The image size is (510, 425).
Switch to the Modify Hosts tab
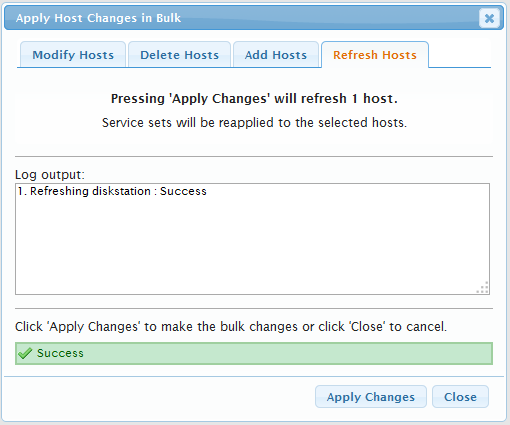(x=73, y=55)
